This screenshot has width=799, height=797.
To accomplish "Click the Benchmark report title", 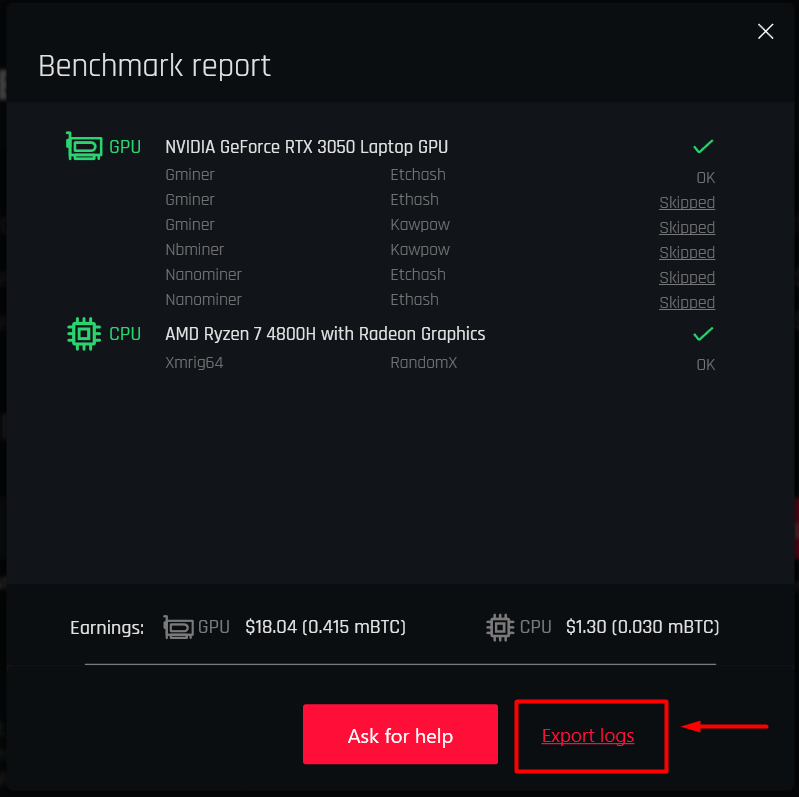I will coord(154,66).
